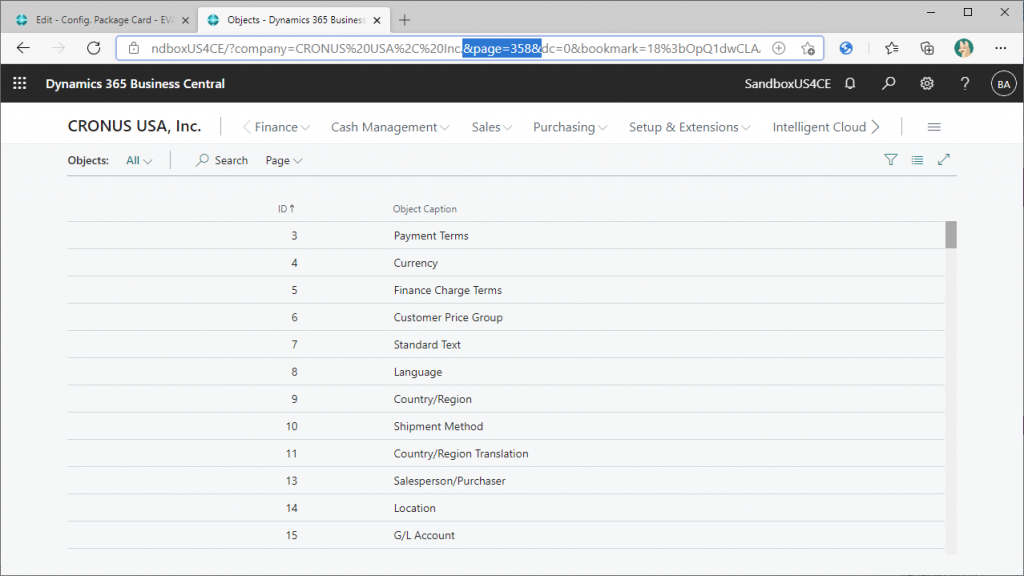
Task: Close the Objects browser tab
Action: (377, 20)
